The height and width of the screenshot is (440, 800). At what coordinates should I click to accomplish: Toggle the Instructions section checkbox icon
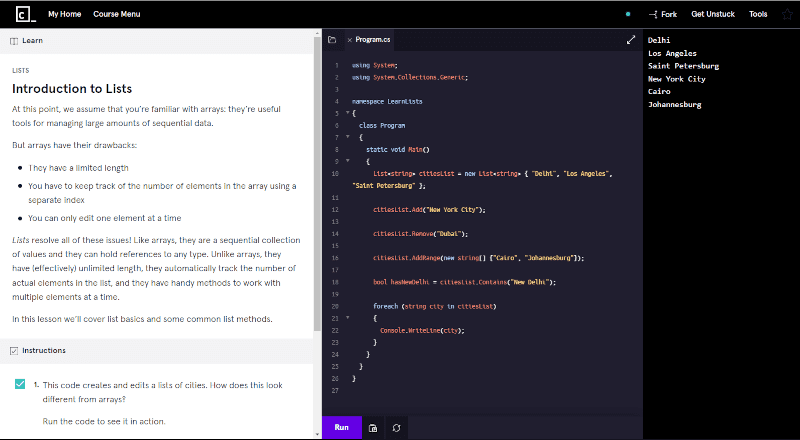(x=14, y=351)
